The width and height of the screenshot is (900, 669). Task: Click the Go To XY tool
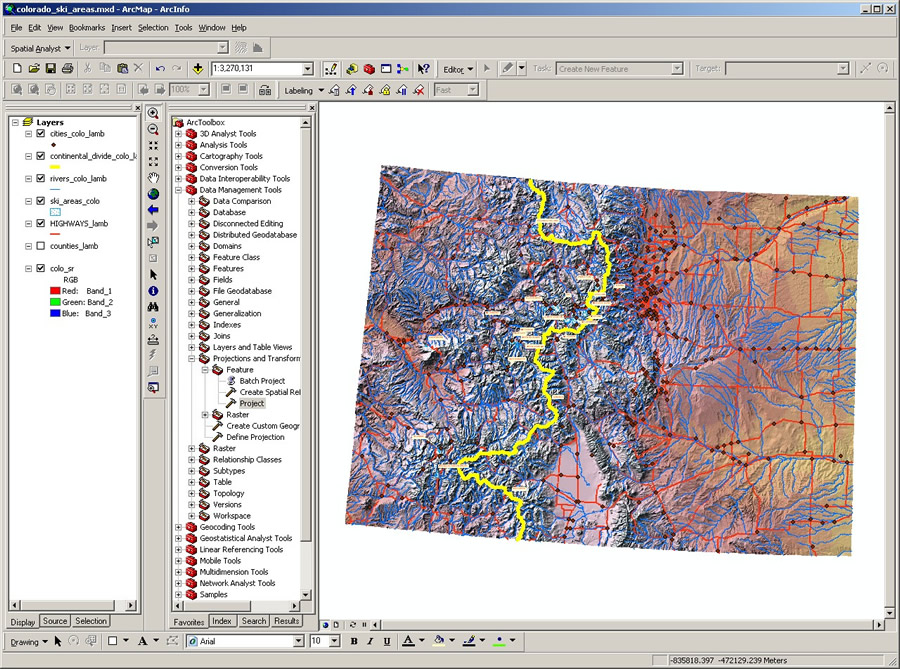pyautogui.click(x=153, y=323)
